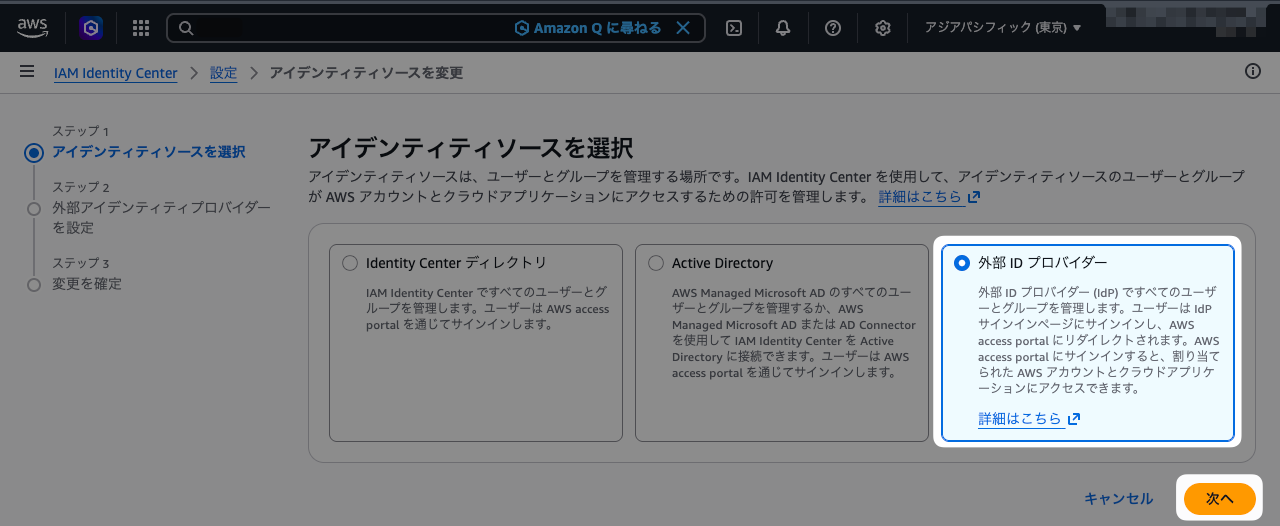The image size is (1280, 526).
Task: Go to 設定 breadcrumb link
Action: [223, 73]
